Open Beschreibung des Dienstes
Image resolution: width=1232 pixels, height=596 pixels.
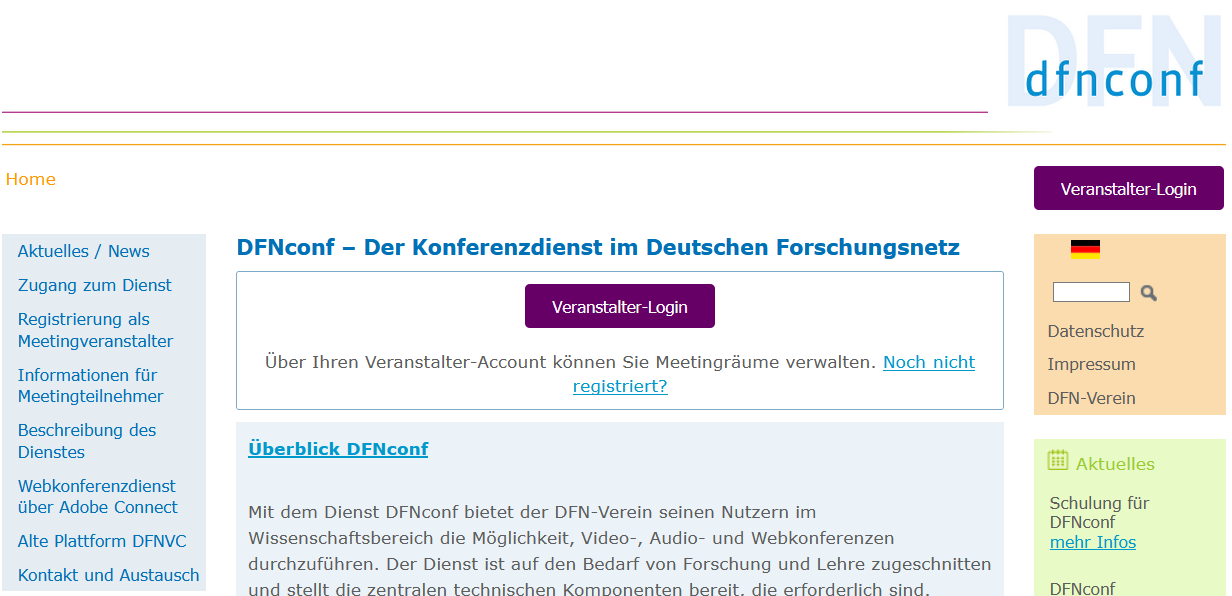coord(87,441)
